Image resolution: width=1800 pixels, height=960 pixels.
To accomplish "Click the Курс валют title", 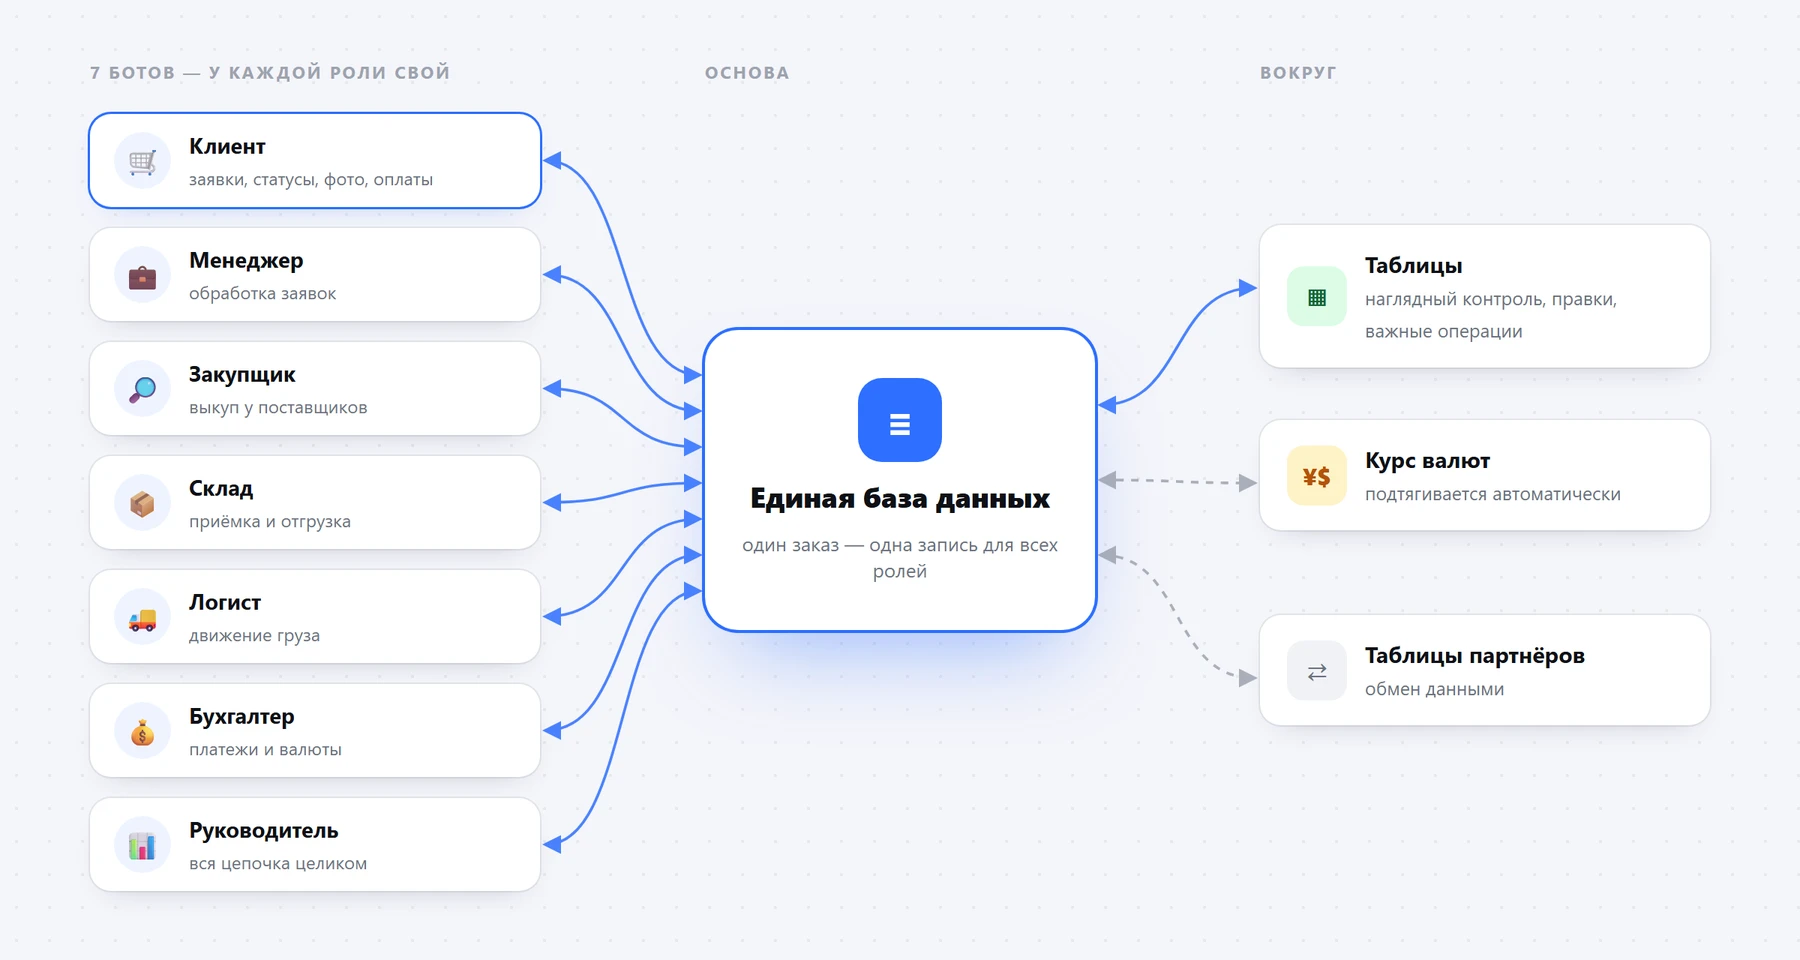I will coord(1428,461).
